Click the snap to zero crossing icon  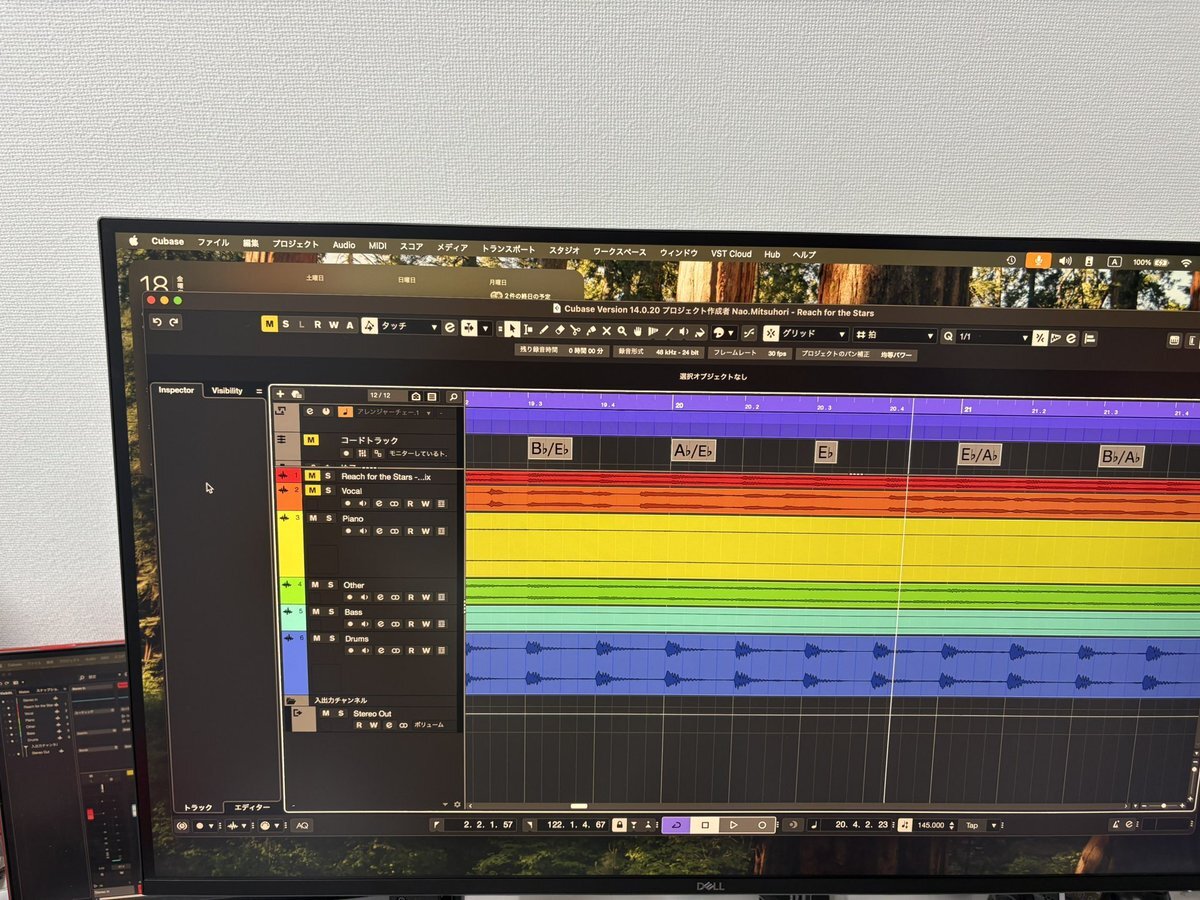[749, 333]
